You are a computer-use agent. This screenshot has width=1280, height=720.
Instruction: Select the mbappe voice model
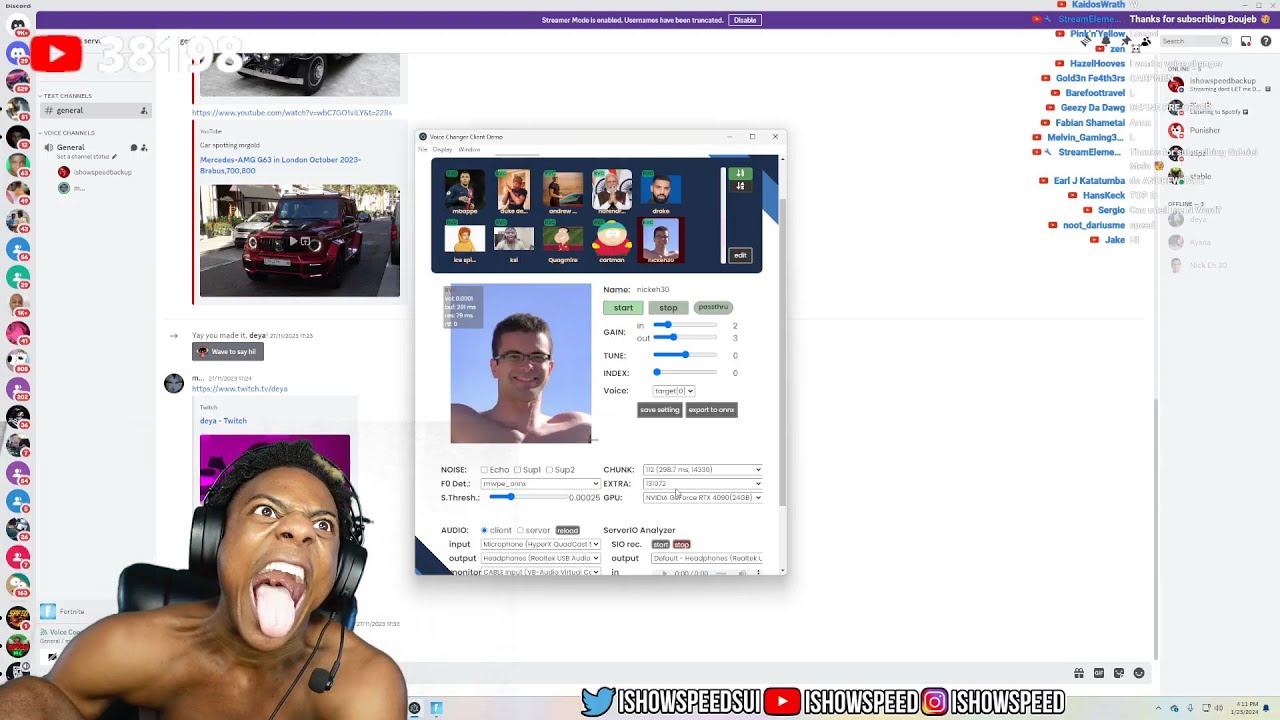[x=464, y=191]
